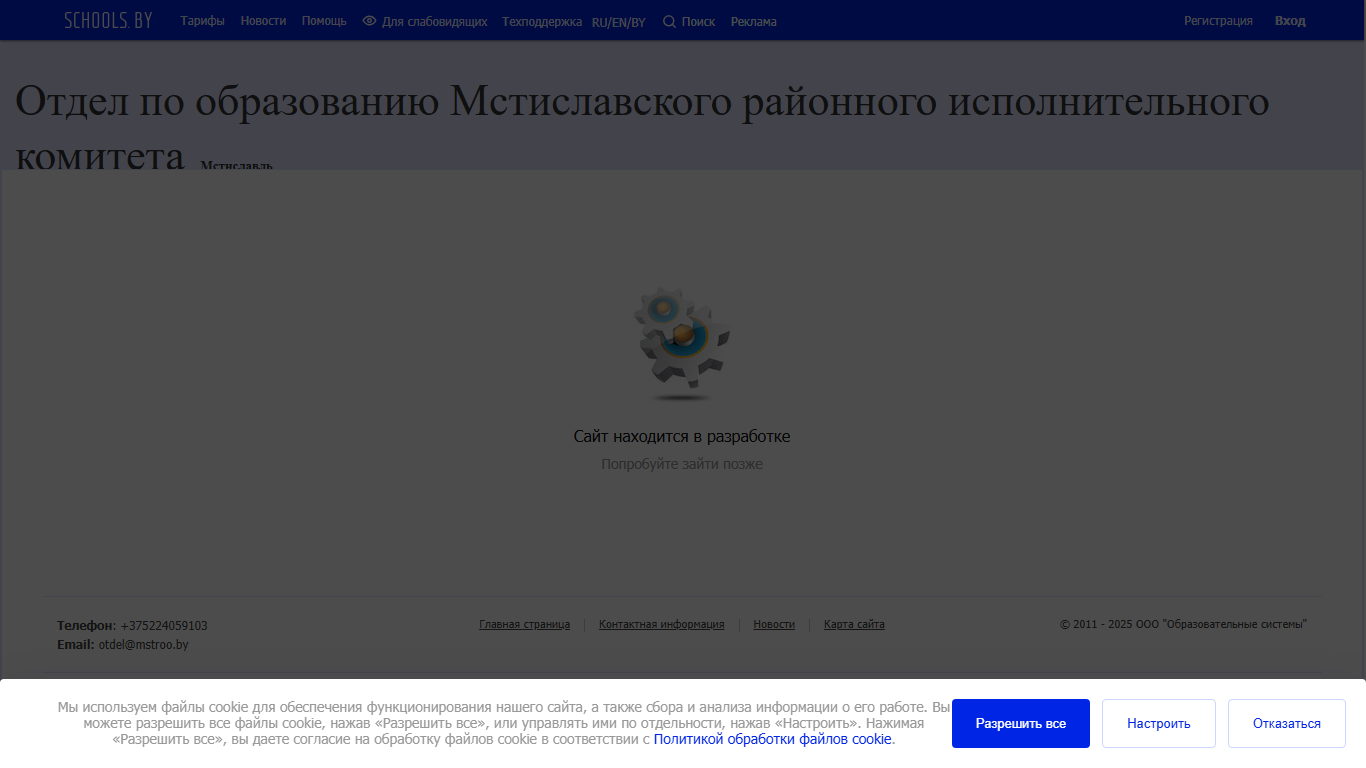Go to Регистрация page
This screenshot has width=1366, height=768.
1218,21
